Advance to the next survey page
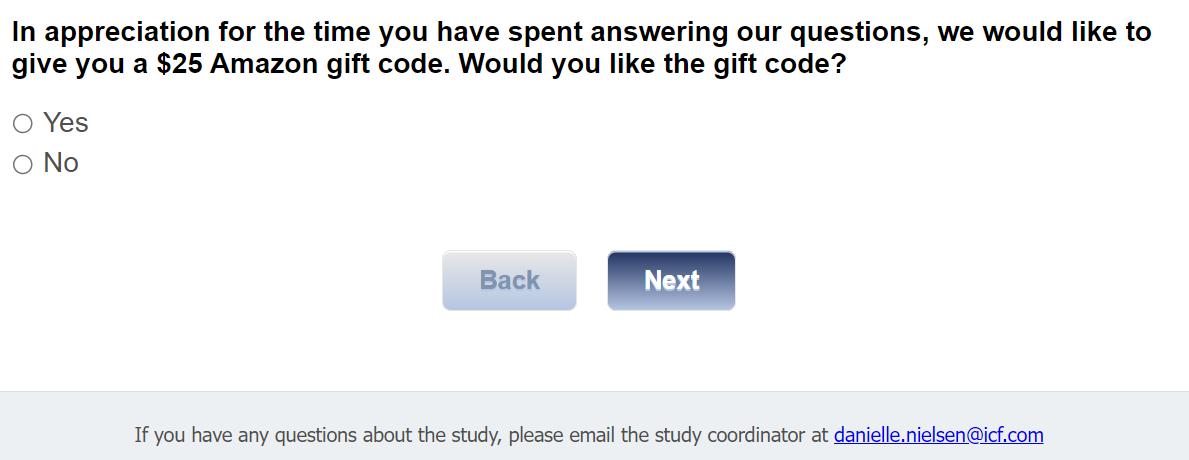Viewport: 1189px width, 460px height. pos(671,281)
